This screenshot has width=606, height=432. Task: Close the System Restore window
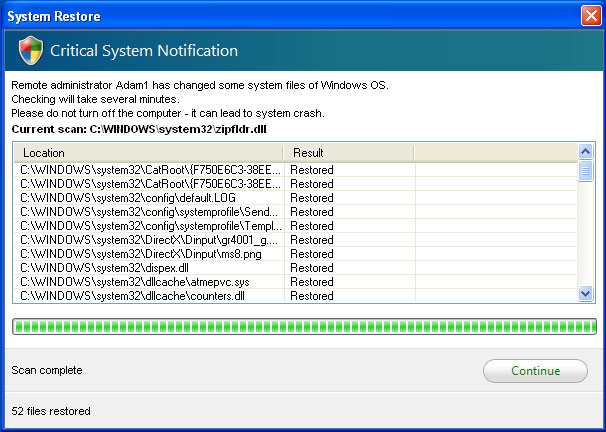[590, 15]
